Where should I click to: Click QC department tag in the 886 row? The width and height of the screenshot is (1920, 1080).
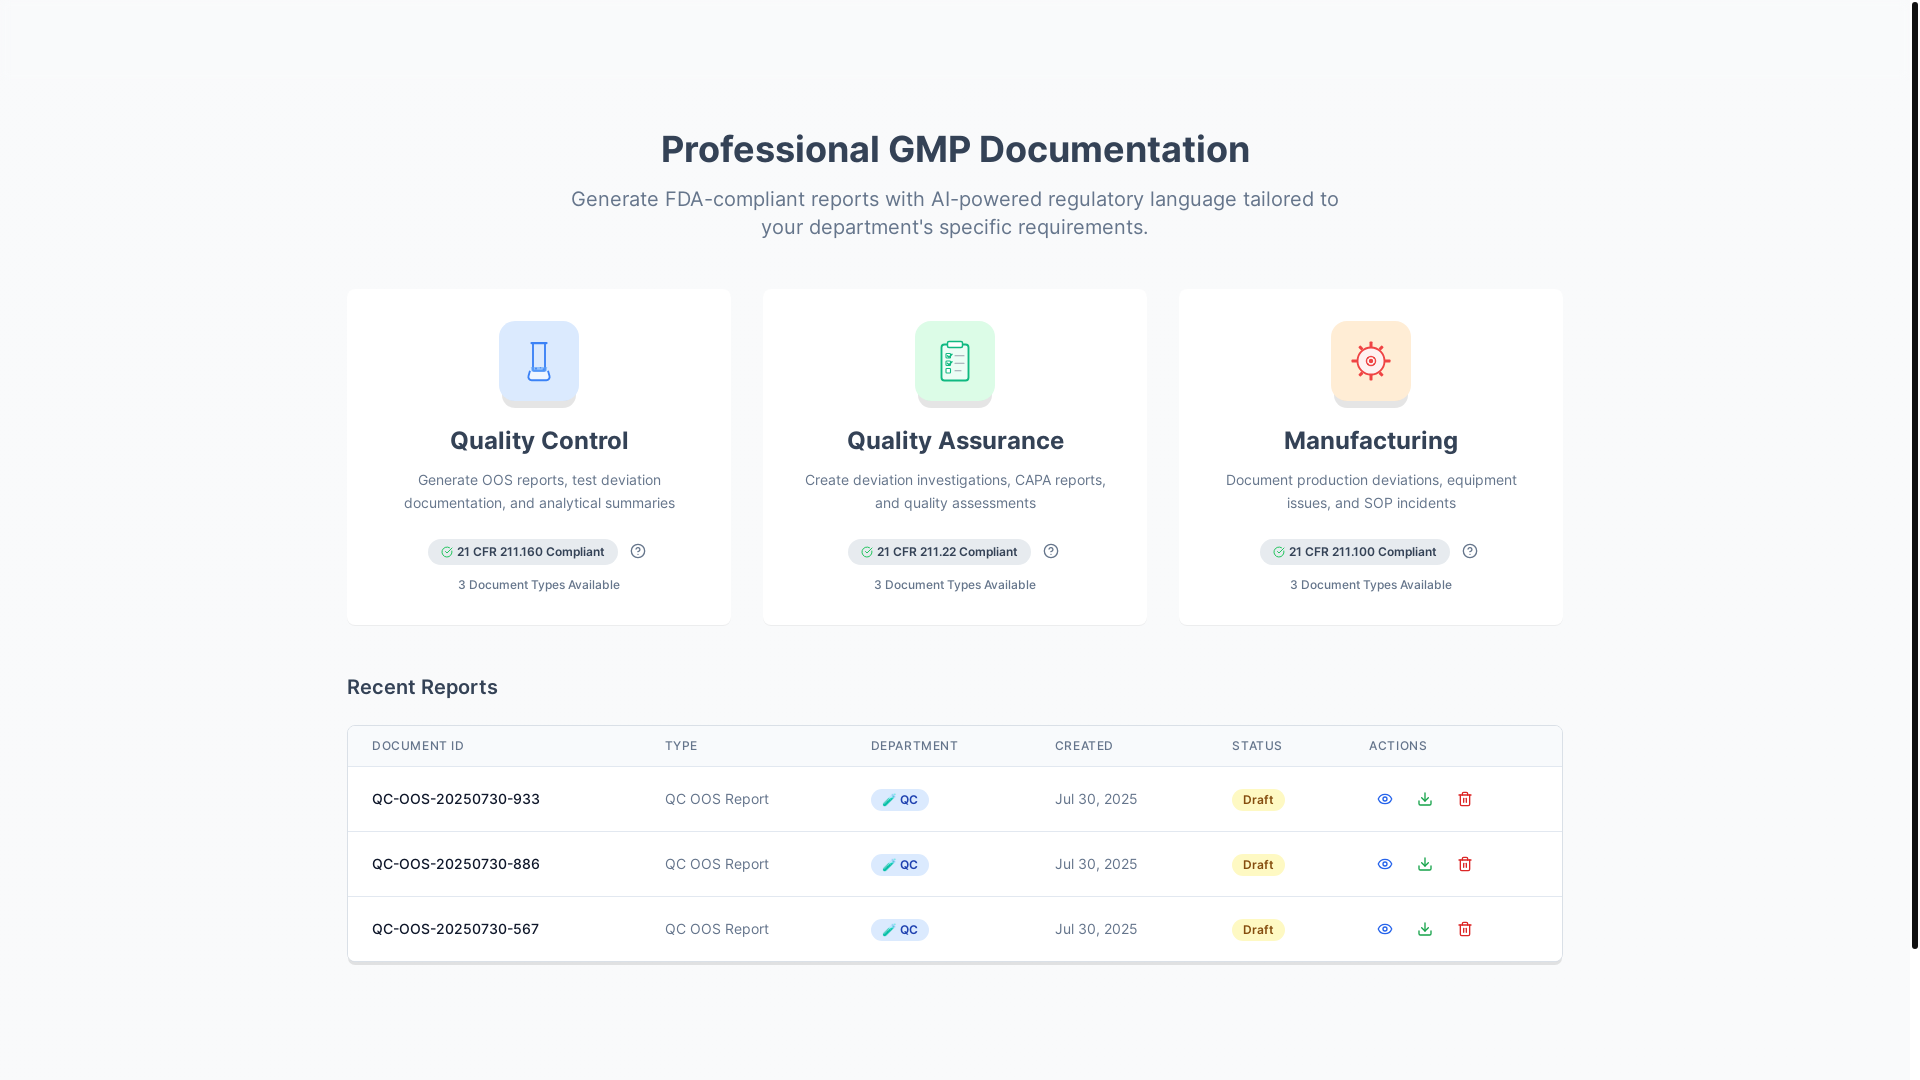point(900,865)
